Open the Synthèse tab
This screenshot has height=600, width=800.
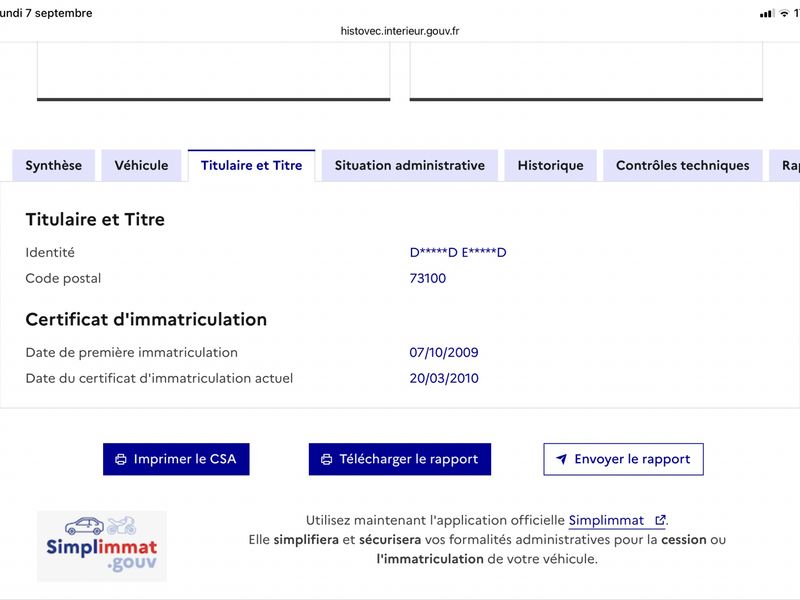(x=54, y=165)
